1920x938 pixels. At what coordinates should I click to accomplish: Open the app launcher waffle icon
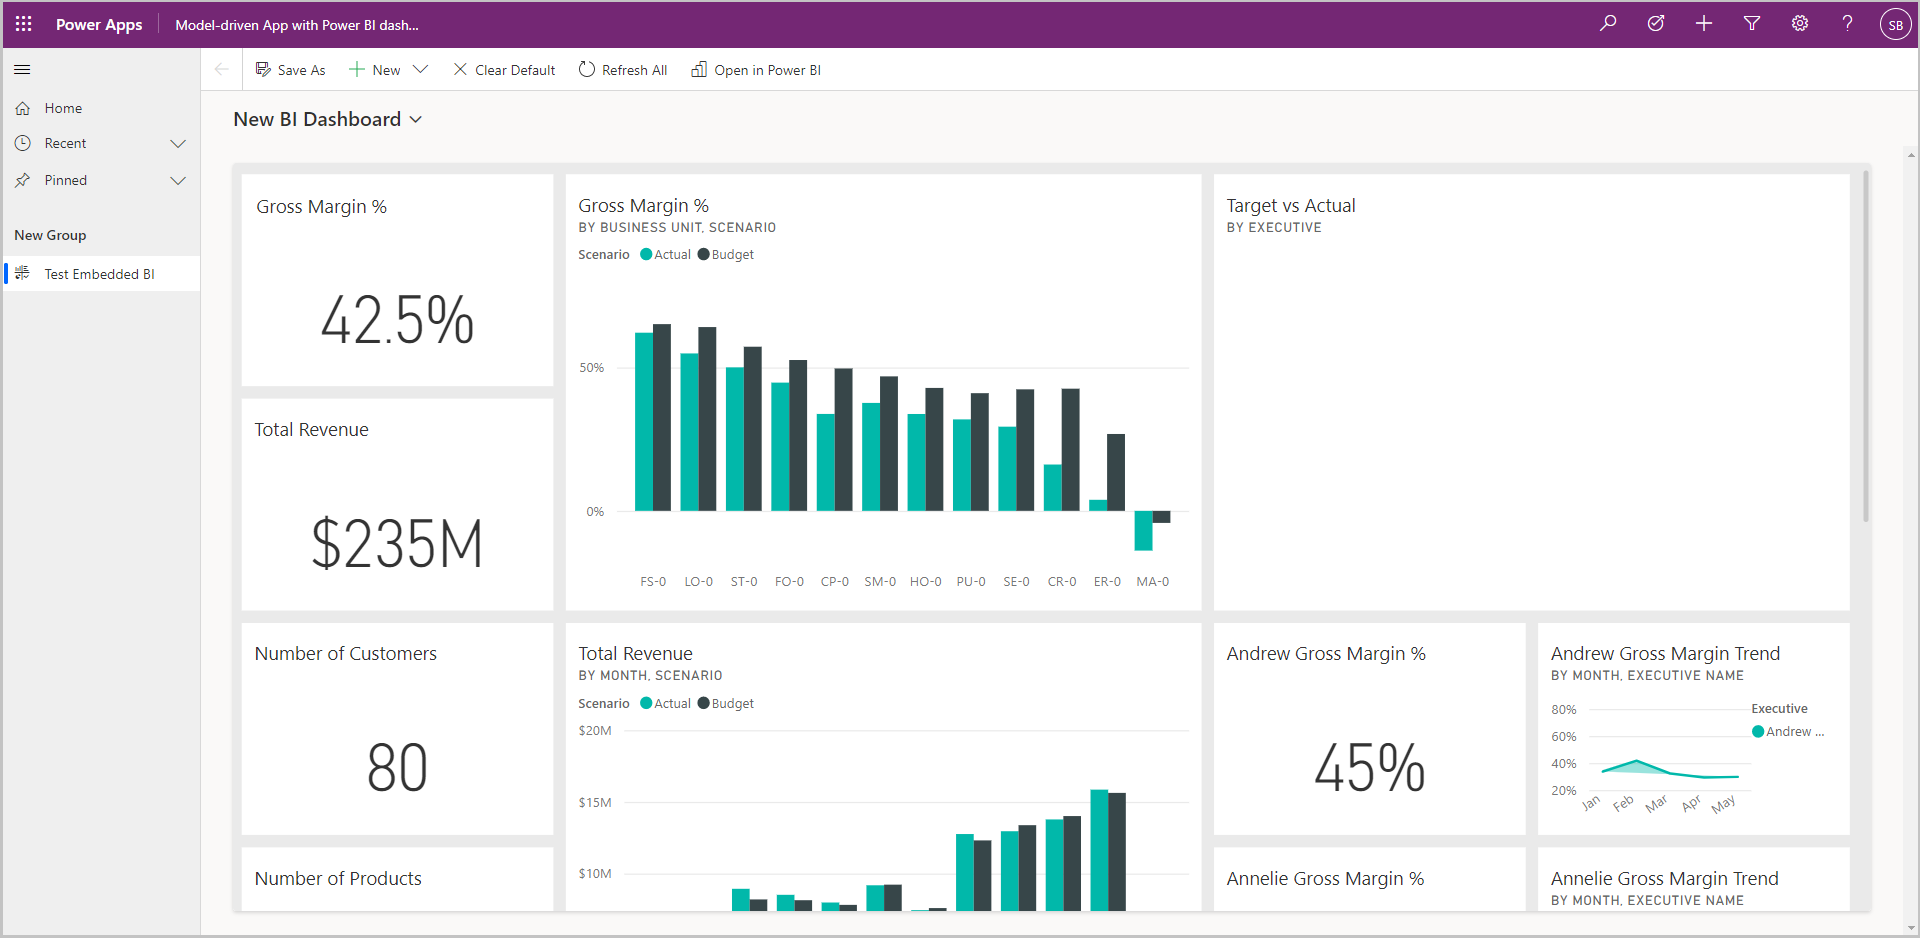[24, 24]
